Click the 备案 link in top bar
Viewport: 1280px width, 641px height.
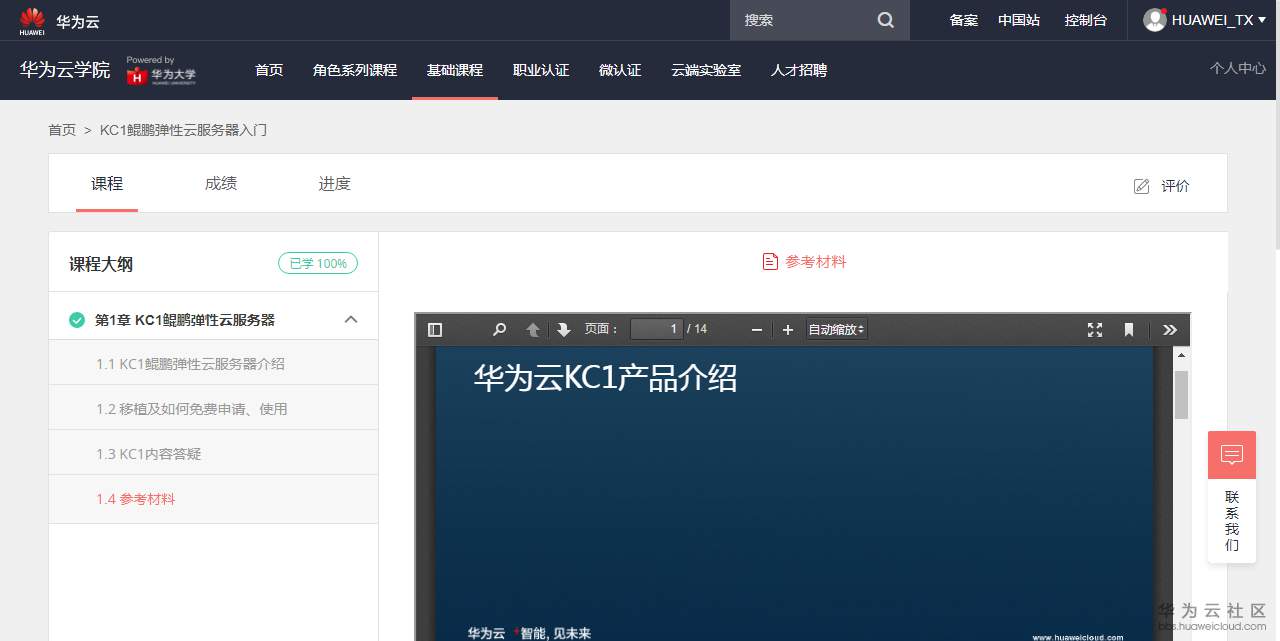point(964,20)
